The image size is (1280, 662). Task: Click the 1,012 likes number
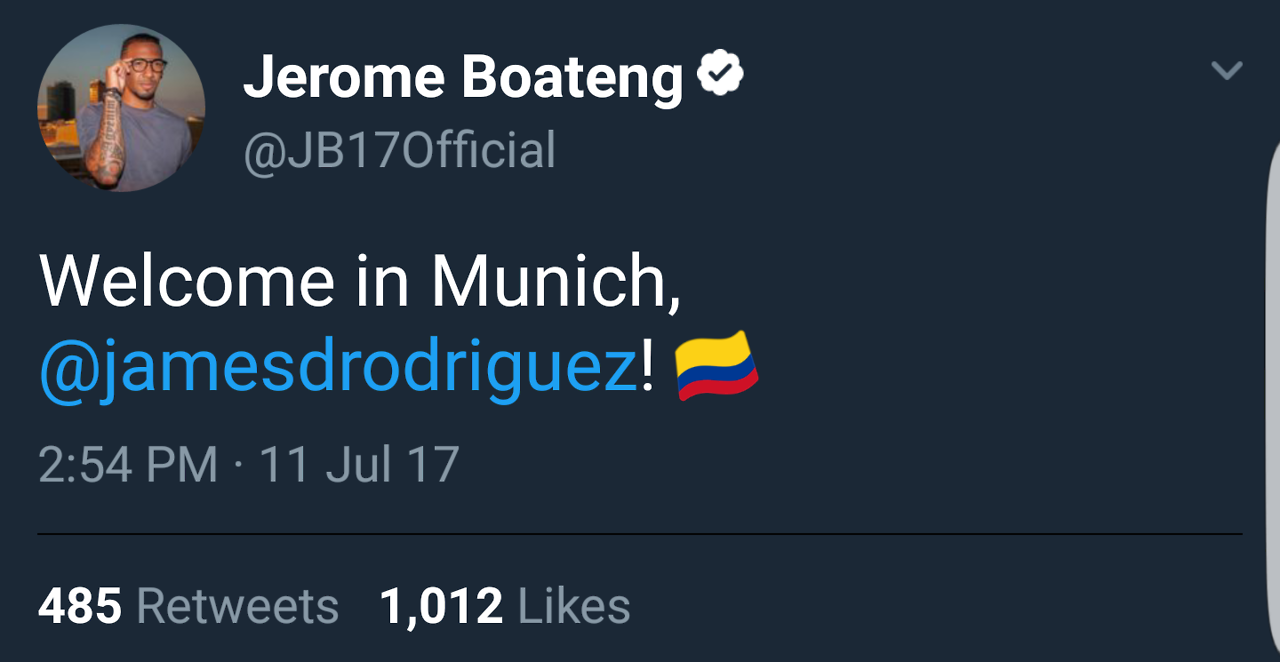(x=441, y=607)
